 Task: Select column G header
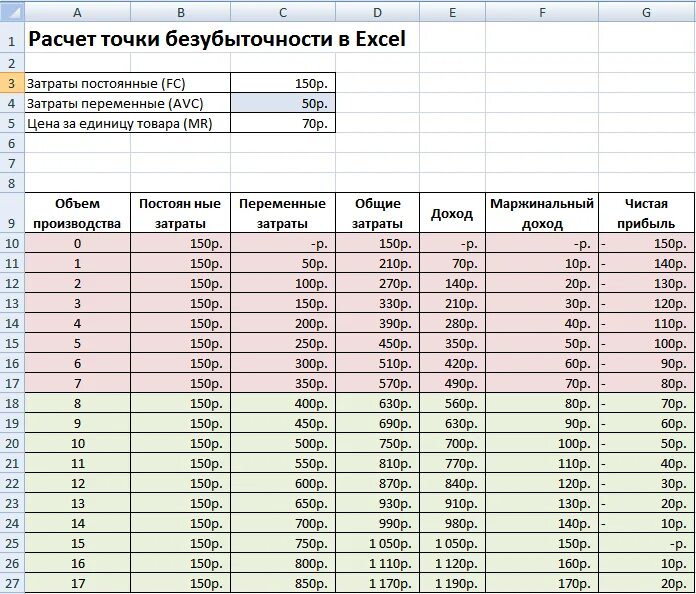[646, 12]
